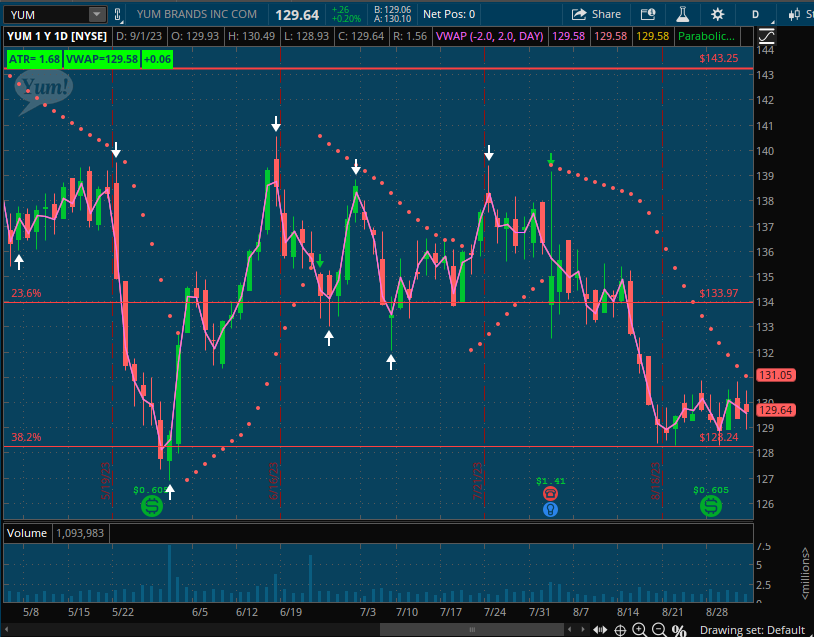Click the YUM BRANDS INC COM company name
This screenshot has height=637, width=814.
(196, 15)
